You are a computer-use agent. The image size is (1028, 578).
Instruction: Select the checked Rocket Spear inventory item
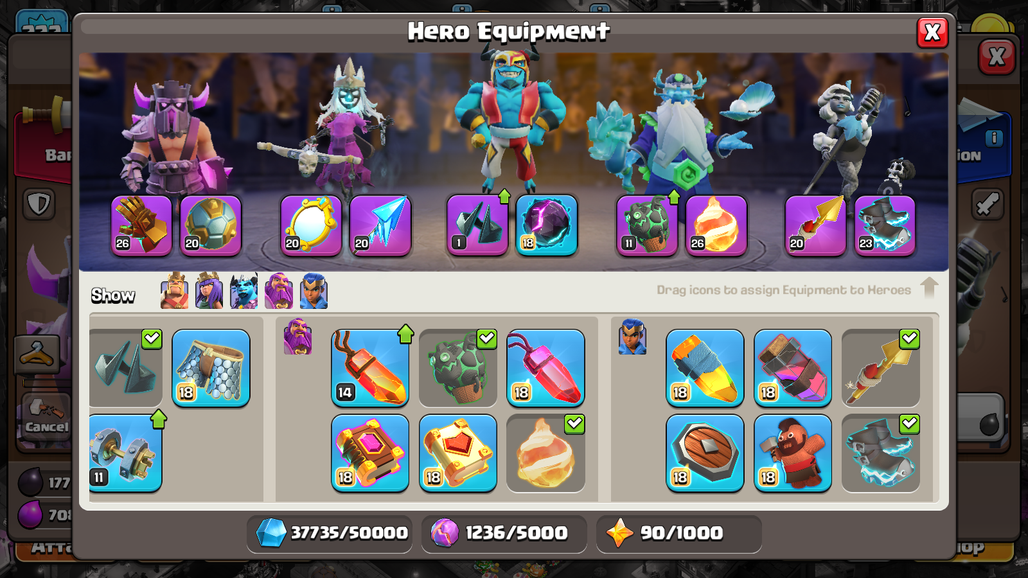click(880, 368)
